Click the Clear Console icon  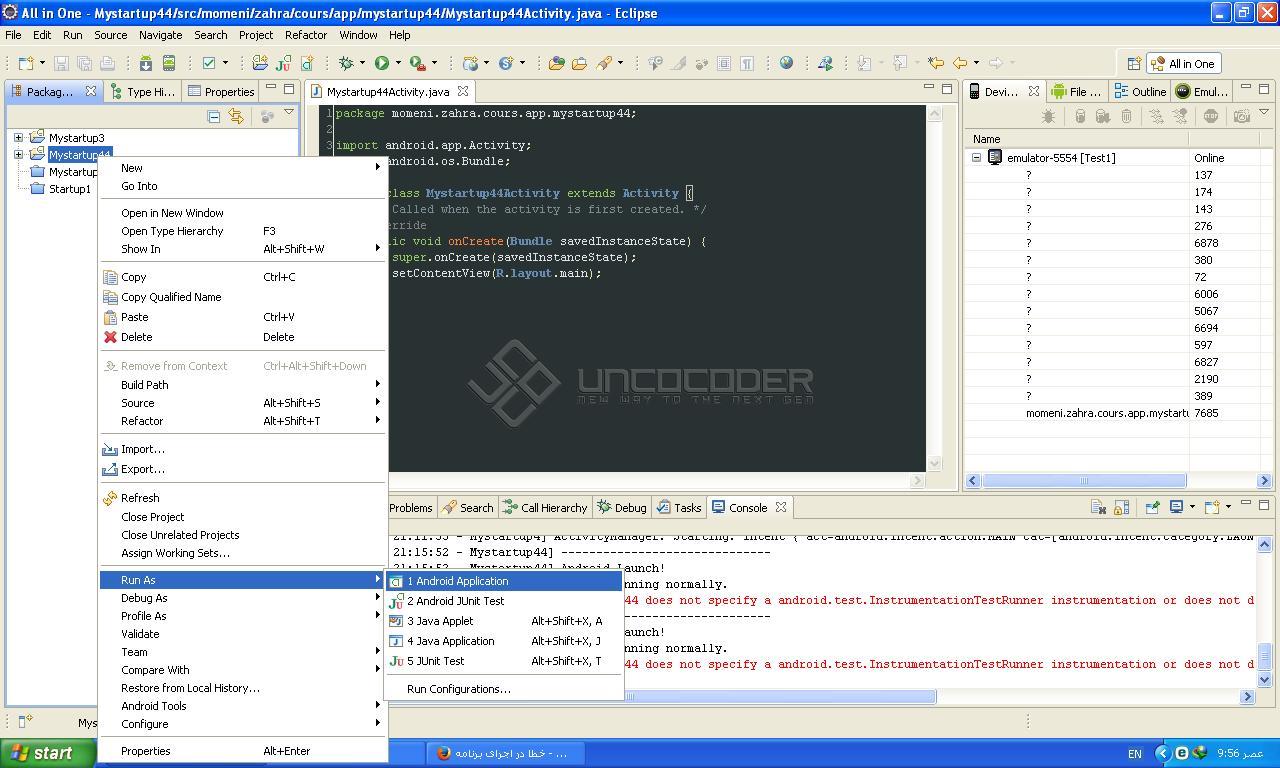pyautogui.click(x=1097, y=507)
